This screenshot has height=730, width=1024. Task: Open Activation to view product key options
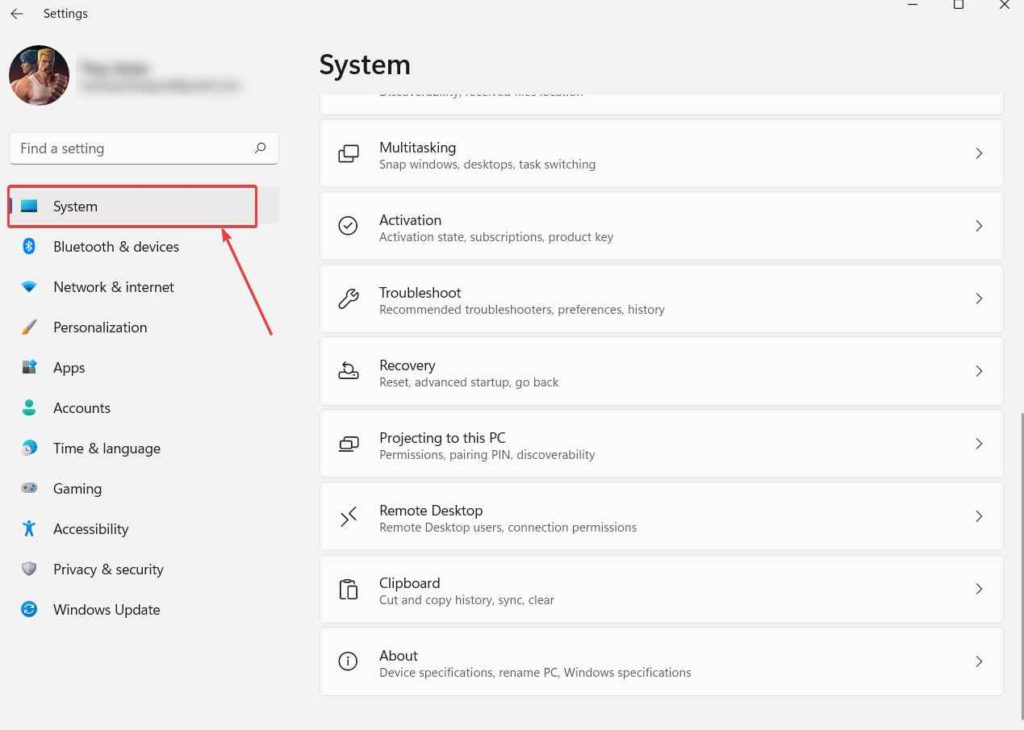pyautogui.click(x=660, y=225)
